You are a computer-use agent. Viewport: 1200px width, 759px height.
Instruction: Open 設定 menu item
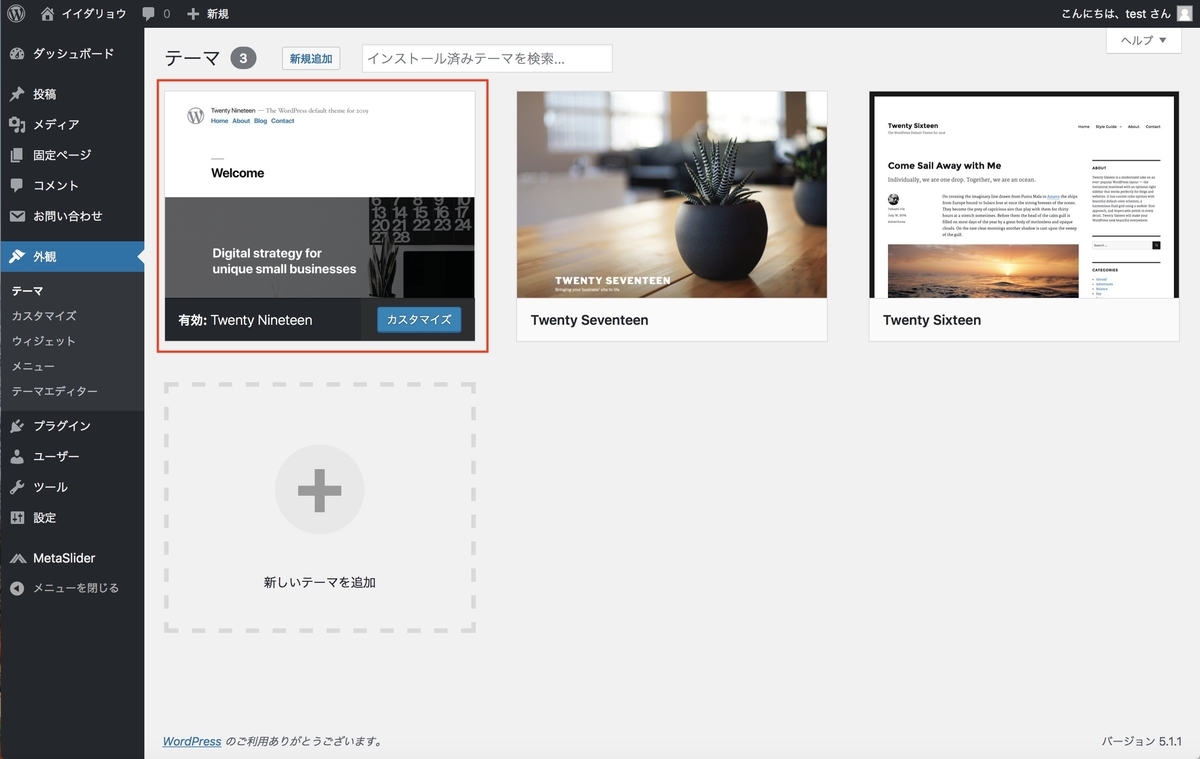click(72, 518)
